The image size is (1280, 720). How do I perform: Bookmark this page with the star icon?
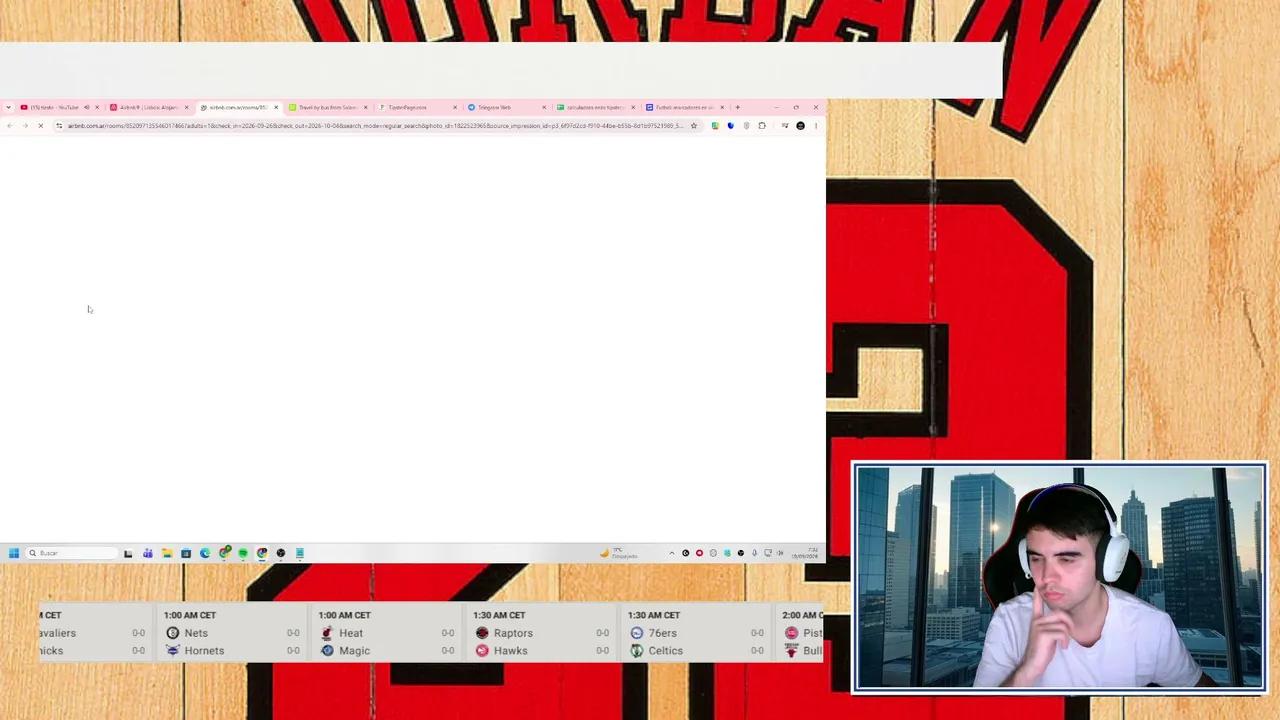point(693,126)
